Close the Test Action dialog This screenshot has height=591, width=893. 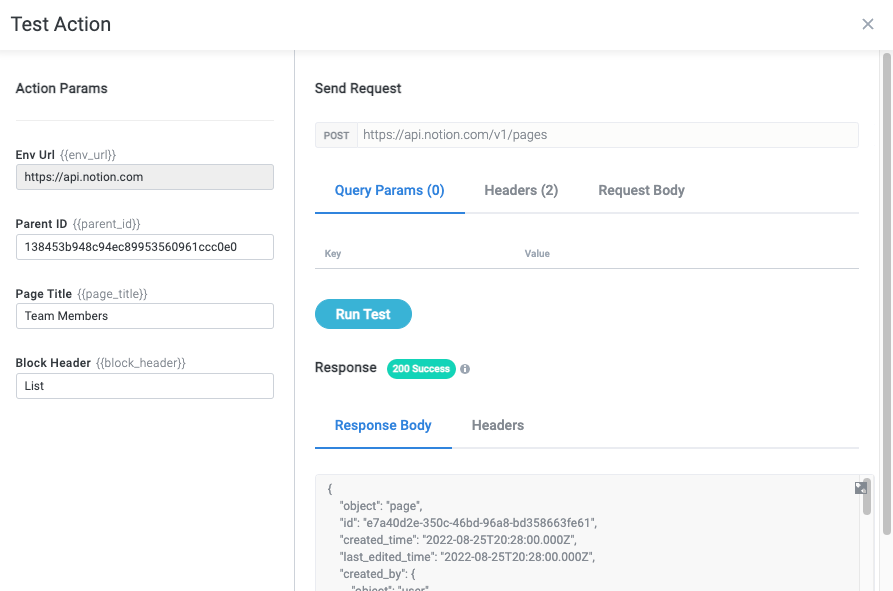pos(868,24)
